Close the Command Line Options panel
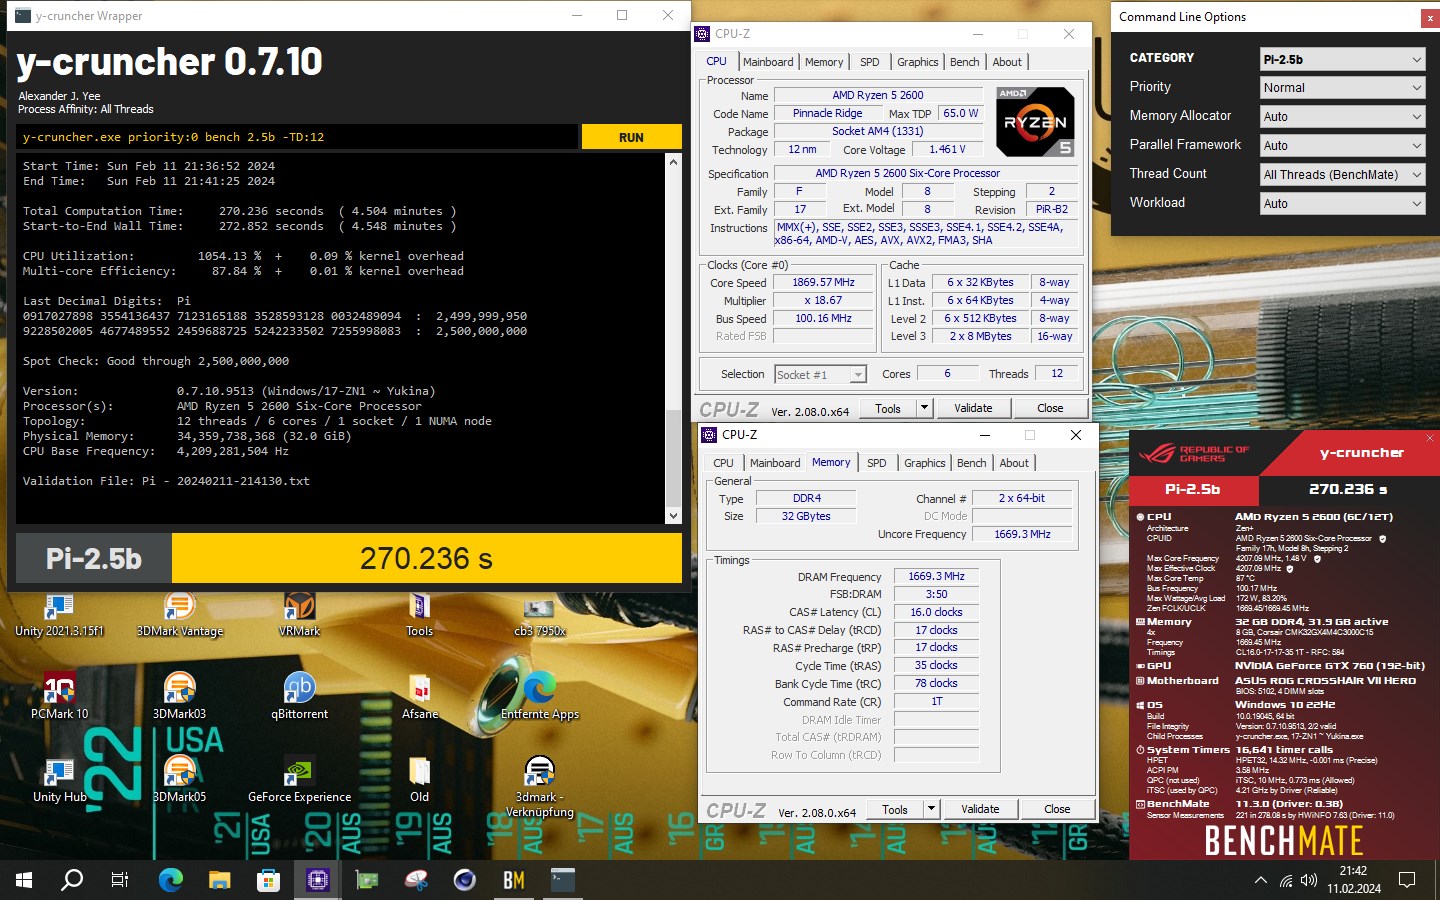Viewport: 1440px width, 900px height. (x=1429, y=18)
